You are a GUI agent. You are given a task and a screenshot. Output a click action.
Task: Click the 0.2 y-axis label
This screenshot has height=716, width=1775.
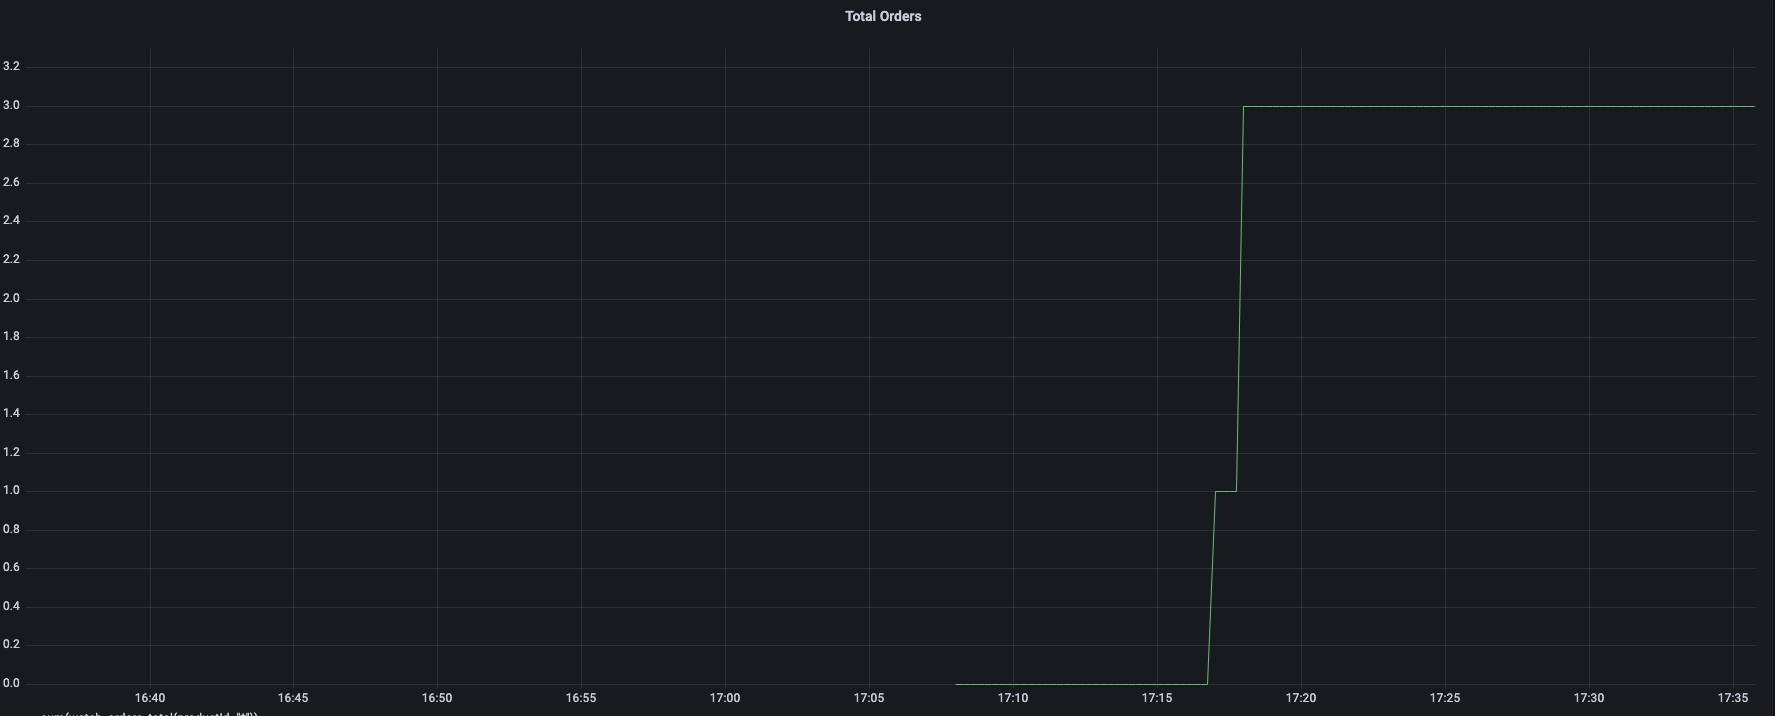(12, 644)
